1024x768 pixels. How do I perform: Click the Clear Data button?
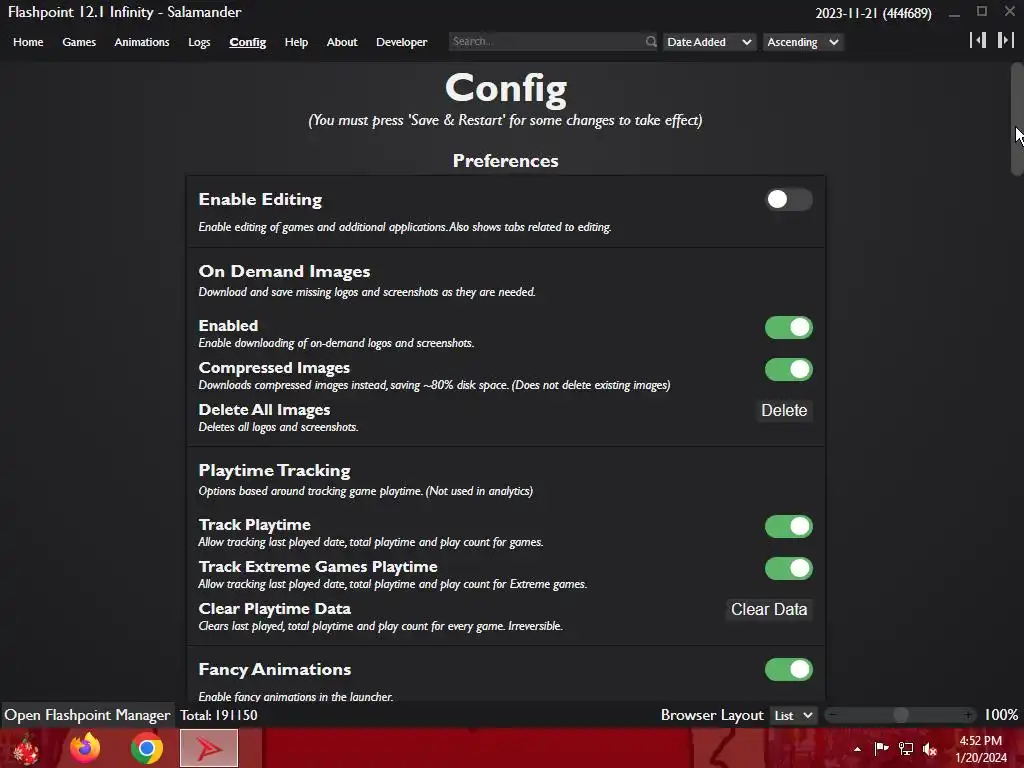769,609
